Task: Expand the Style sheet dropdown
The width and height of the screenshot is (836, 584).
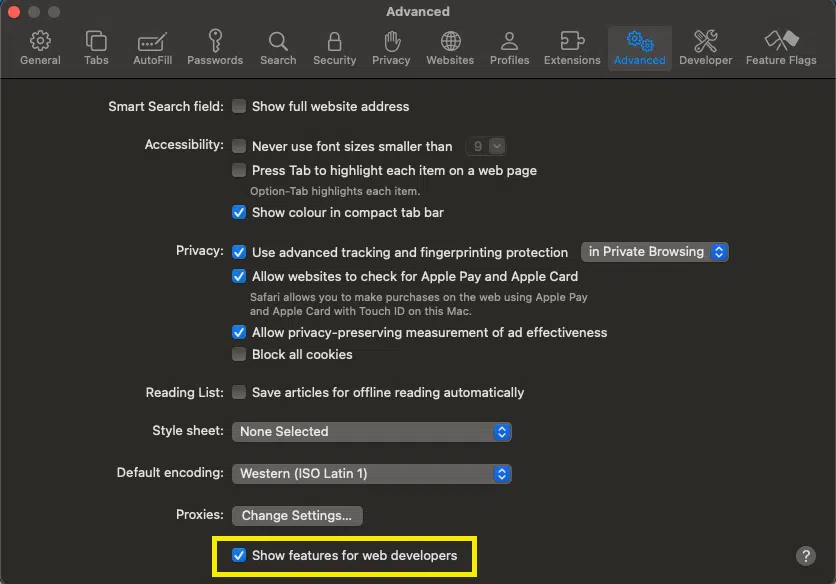Action: 372,432
